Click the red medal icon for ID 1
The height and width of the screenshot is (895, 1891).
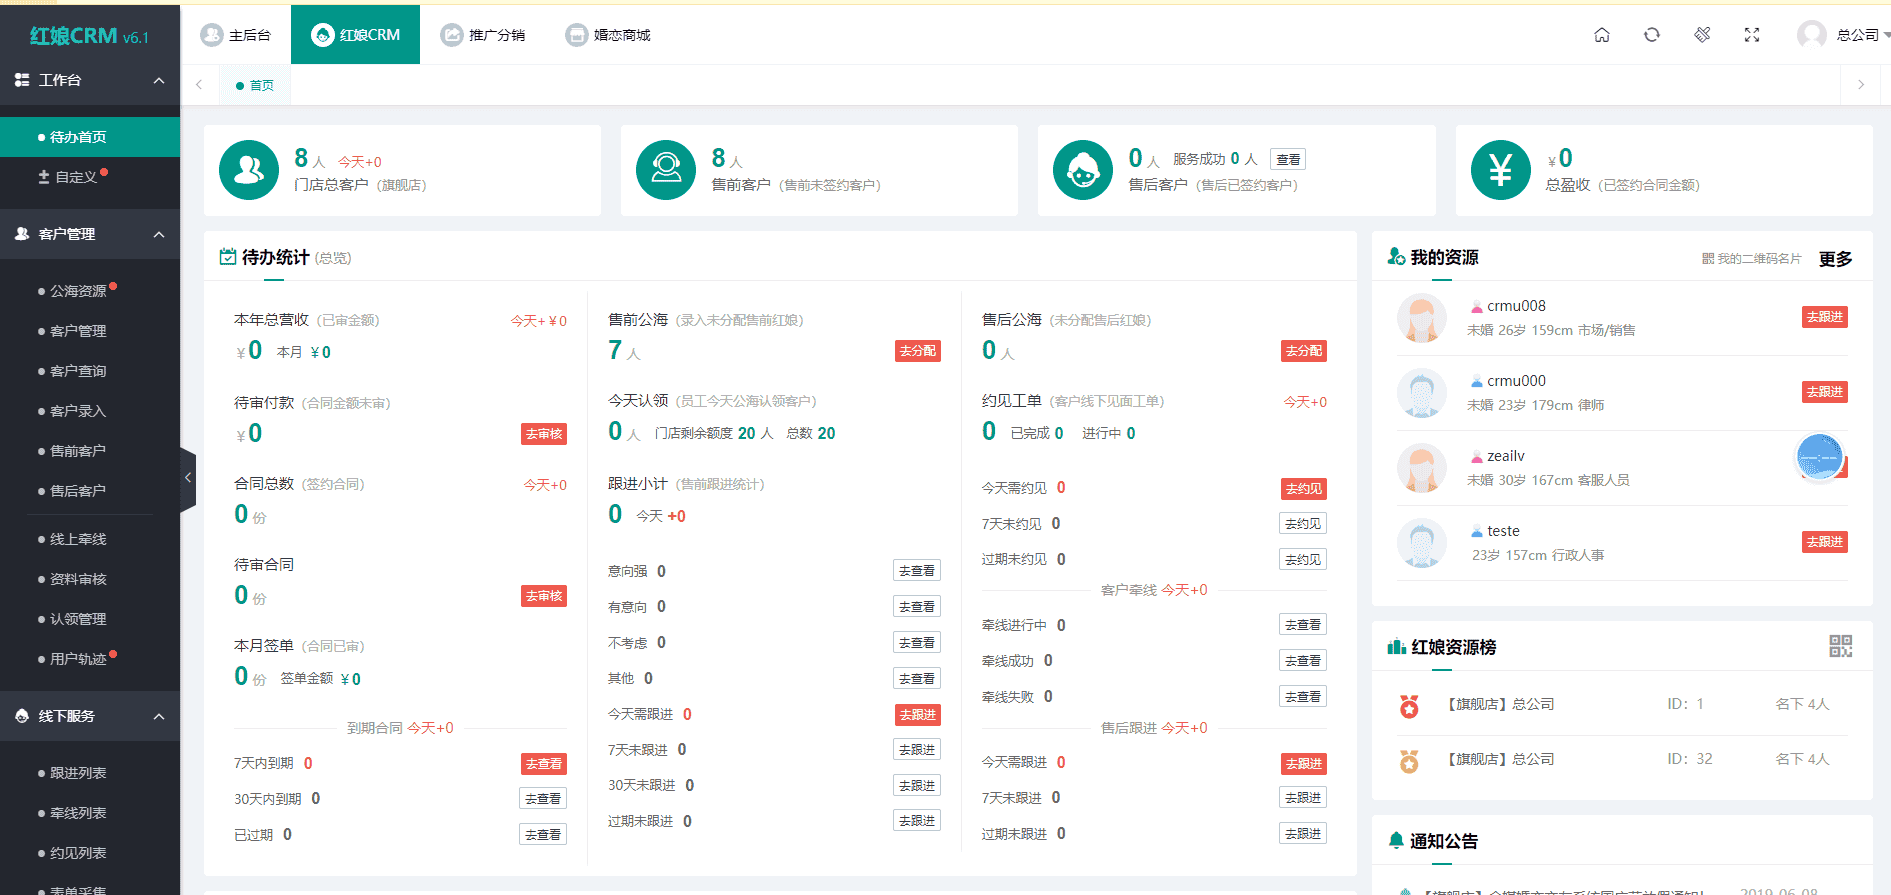point(1409,706)
